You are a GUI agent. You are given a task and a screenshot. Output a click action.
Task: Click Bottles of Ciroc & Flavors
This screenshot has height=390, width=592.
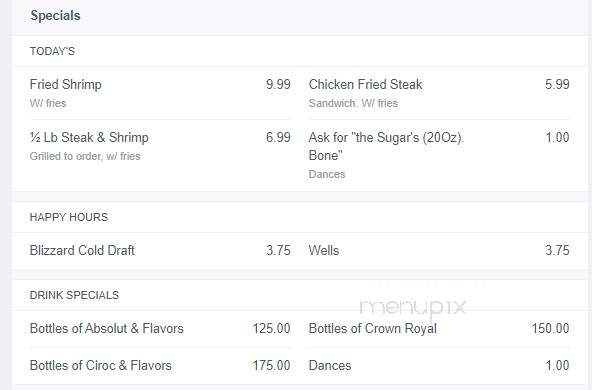click(100, 365)
